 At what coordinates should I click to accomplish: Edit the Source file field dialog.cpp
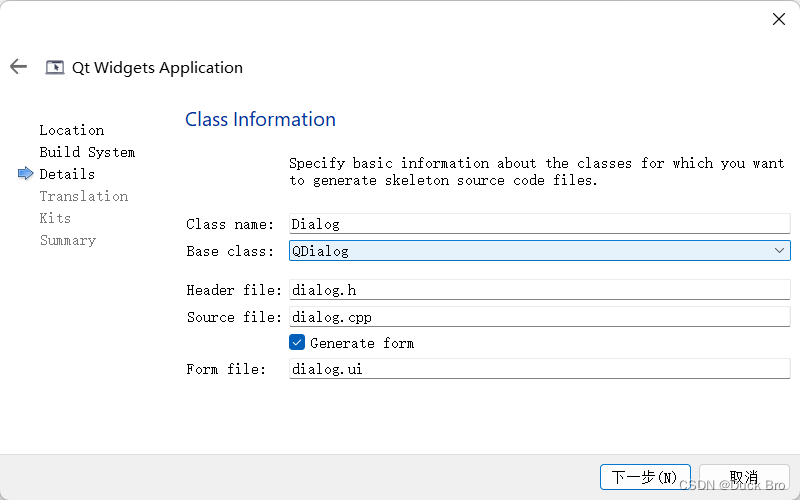tap(540, 317)
